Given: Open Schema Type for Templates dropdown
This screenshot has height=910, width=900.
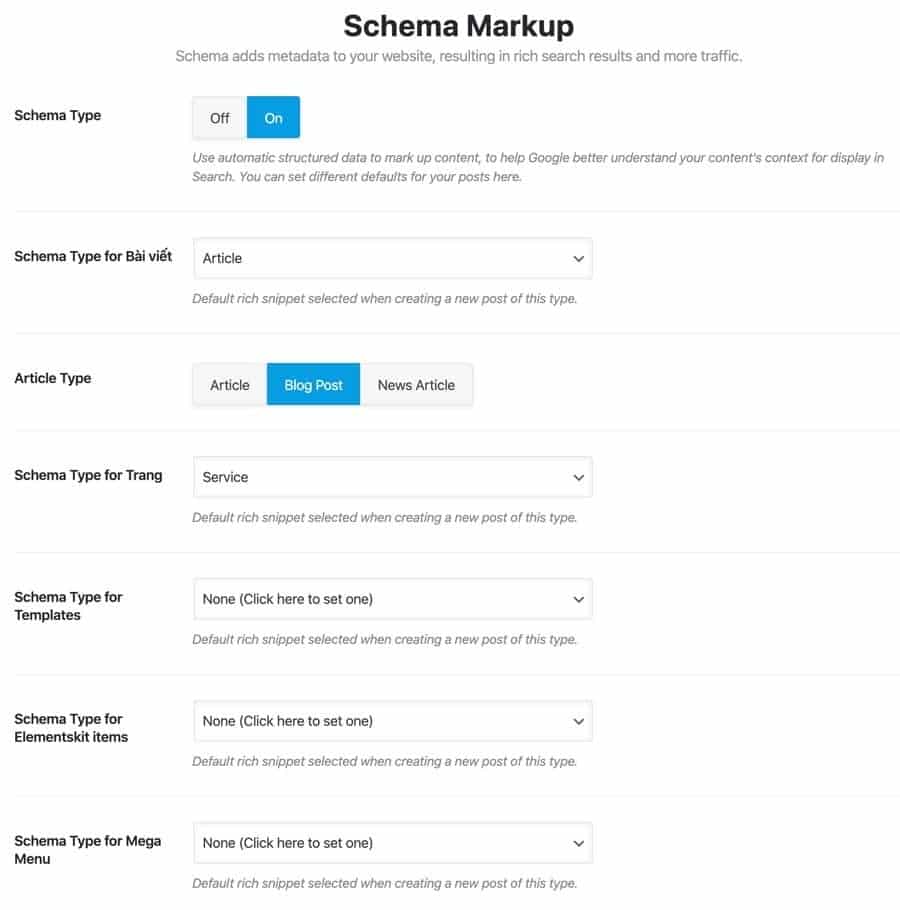Looking at the screenshot, I should click(392, 599).
